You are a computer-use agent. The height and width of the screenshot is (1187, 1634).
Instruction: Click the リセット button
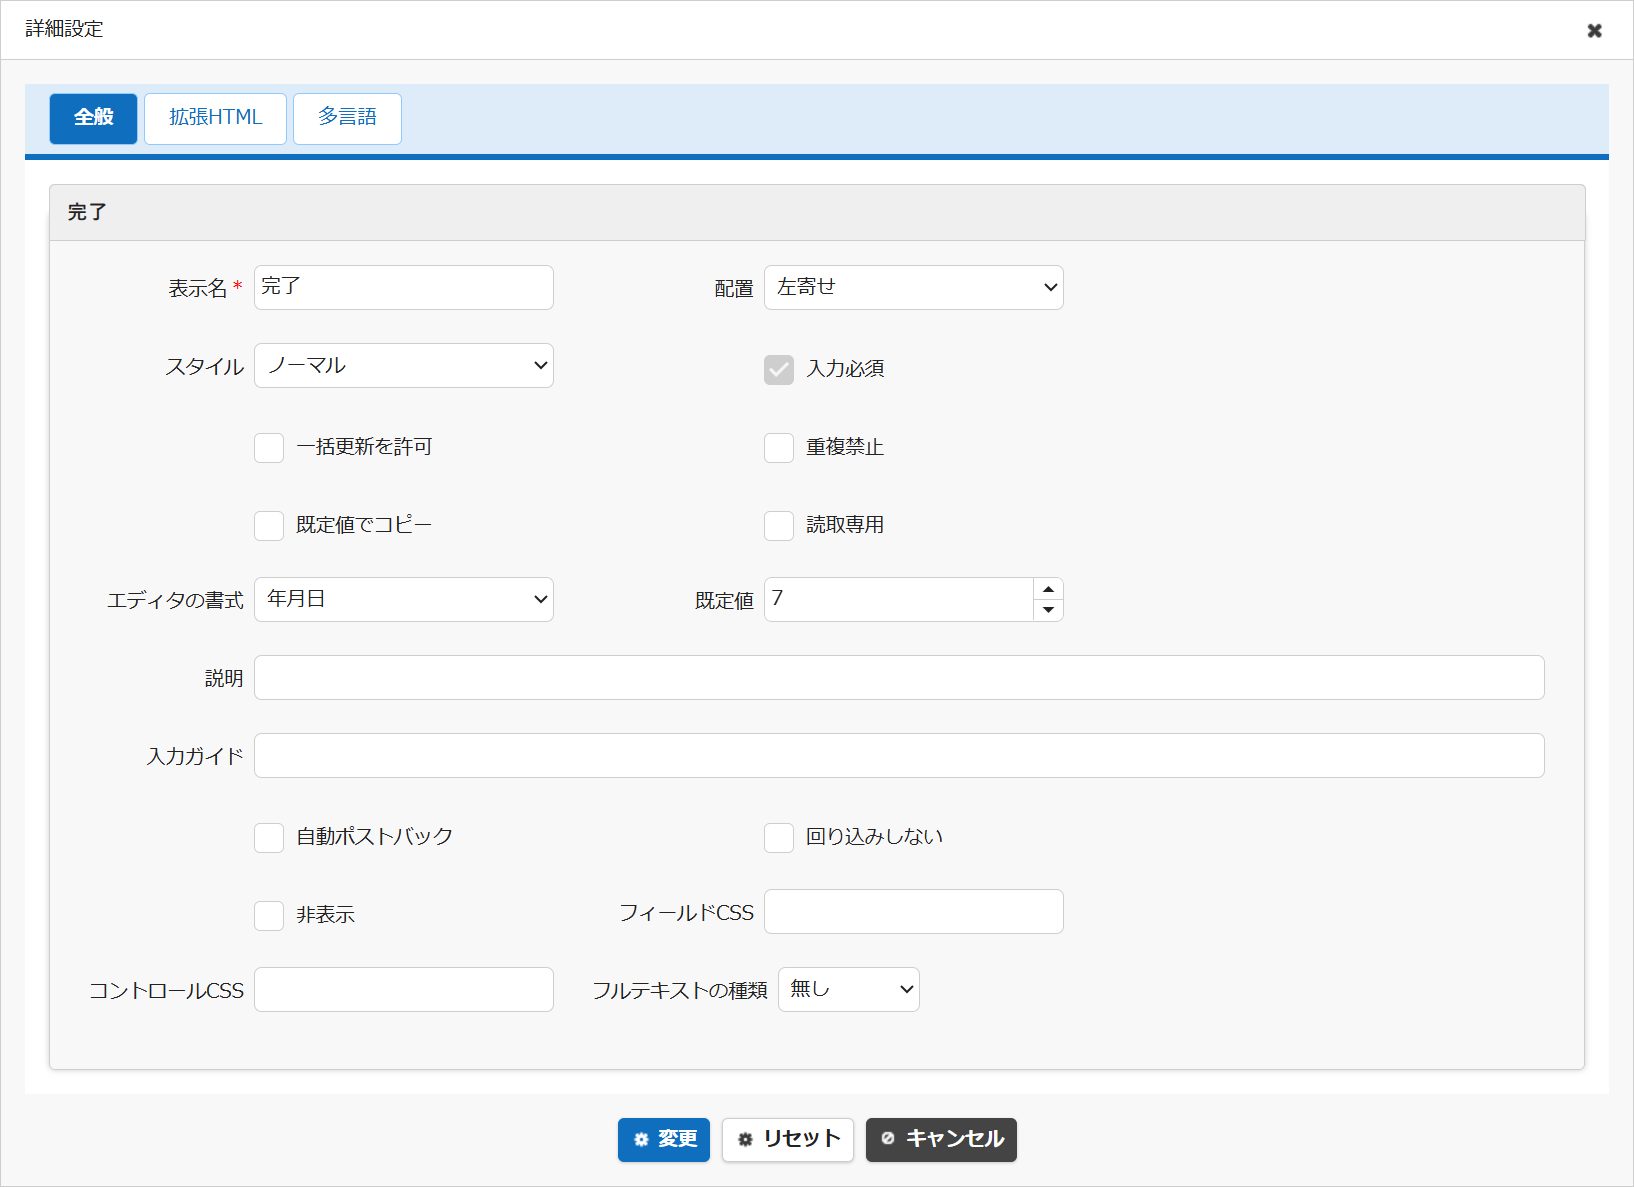788,1140
